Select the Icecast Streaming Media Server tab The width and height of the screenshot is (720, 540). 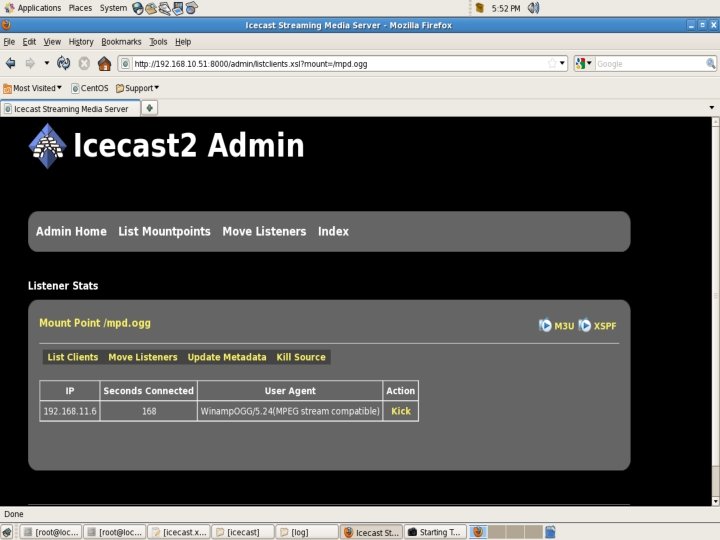click(x=70, y=109)
